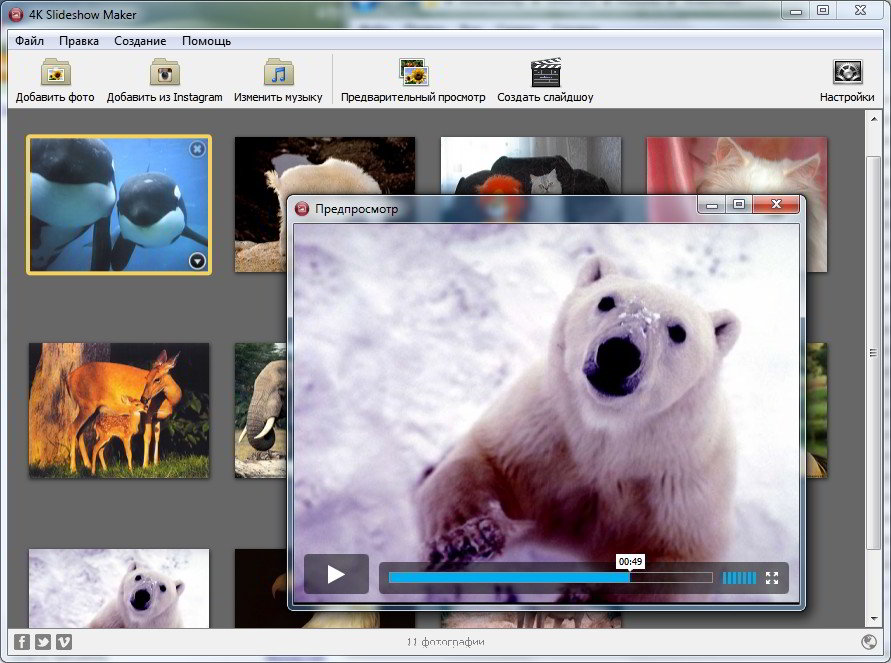The image size is (891, 663).
Task: Expand the orca thumbnail dropdown arrow
Action: point(197,261)
